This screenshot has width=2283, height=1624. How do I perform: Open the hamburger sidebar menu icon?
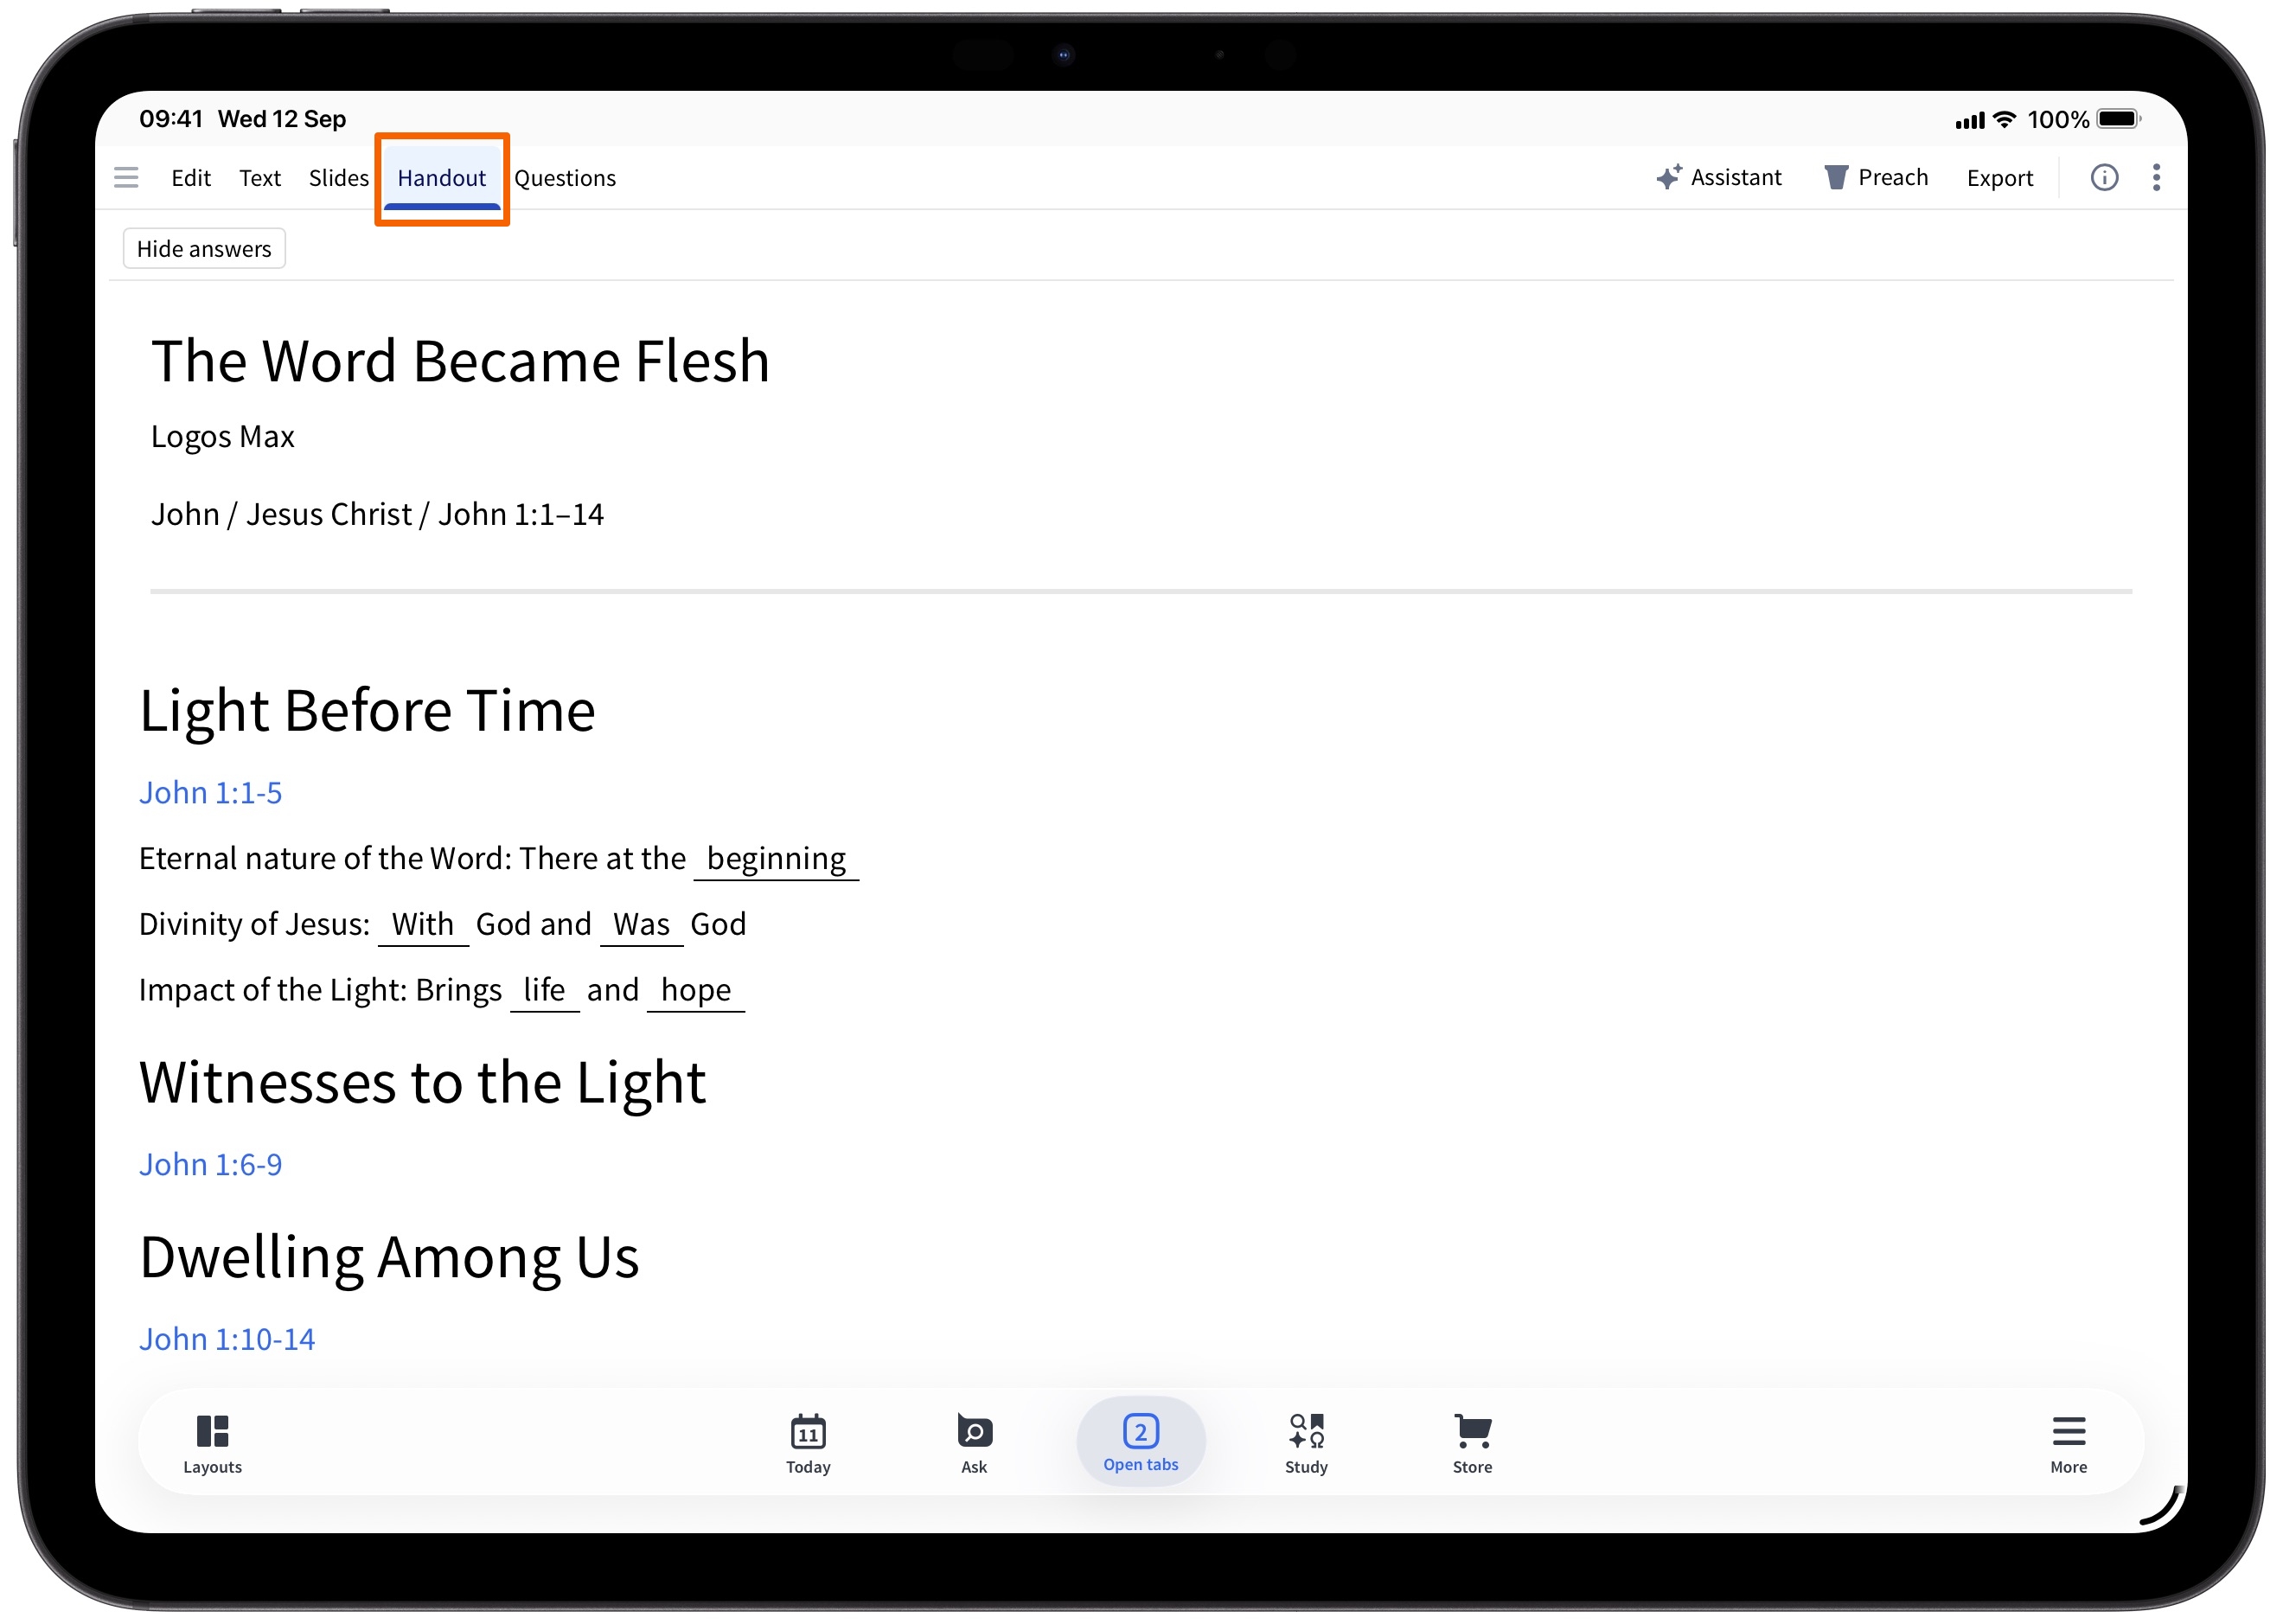[x=126, y=178]
